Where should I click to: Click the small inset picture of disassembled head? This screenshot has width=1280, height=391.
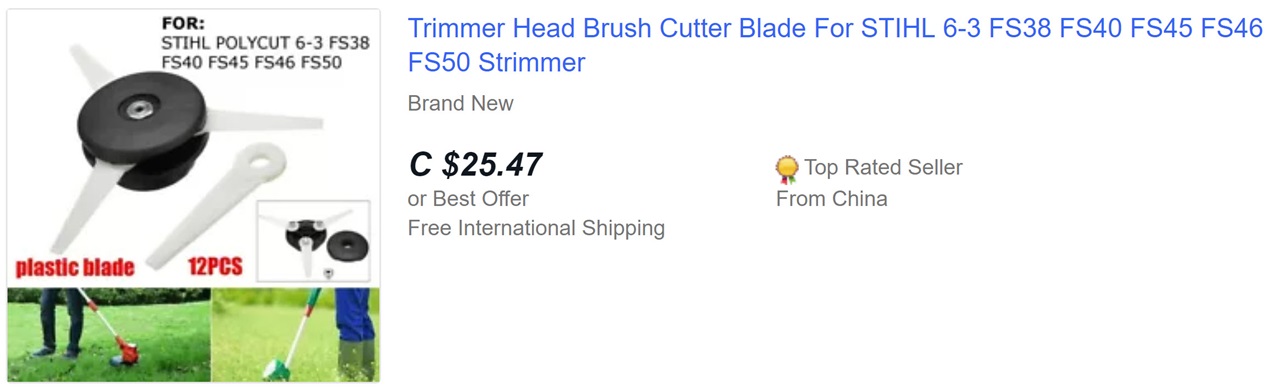pyautogui.click(x=314, y=243)
